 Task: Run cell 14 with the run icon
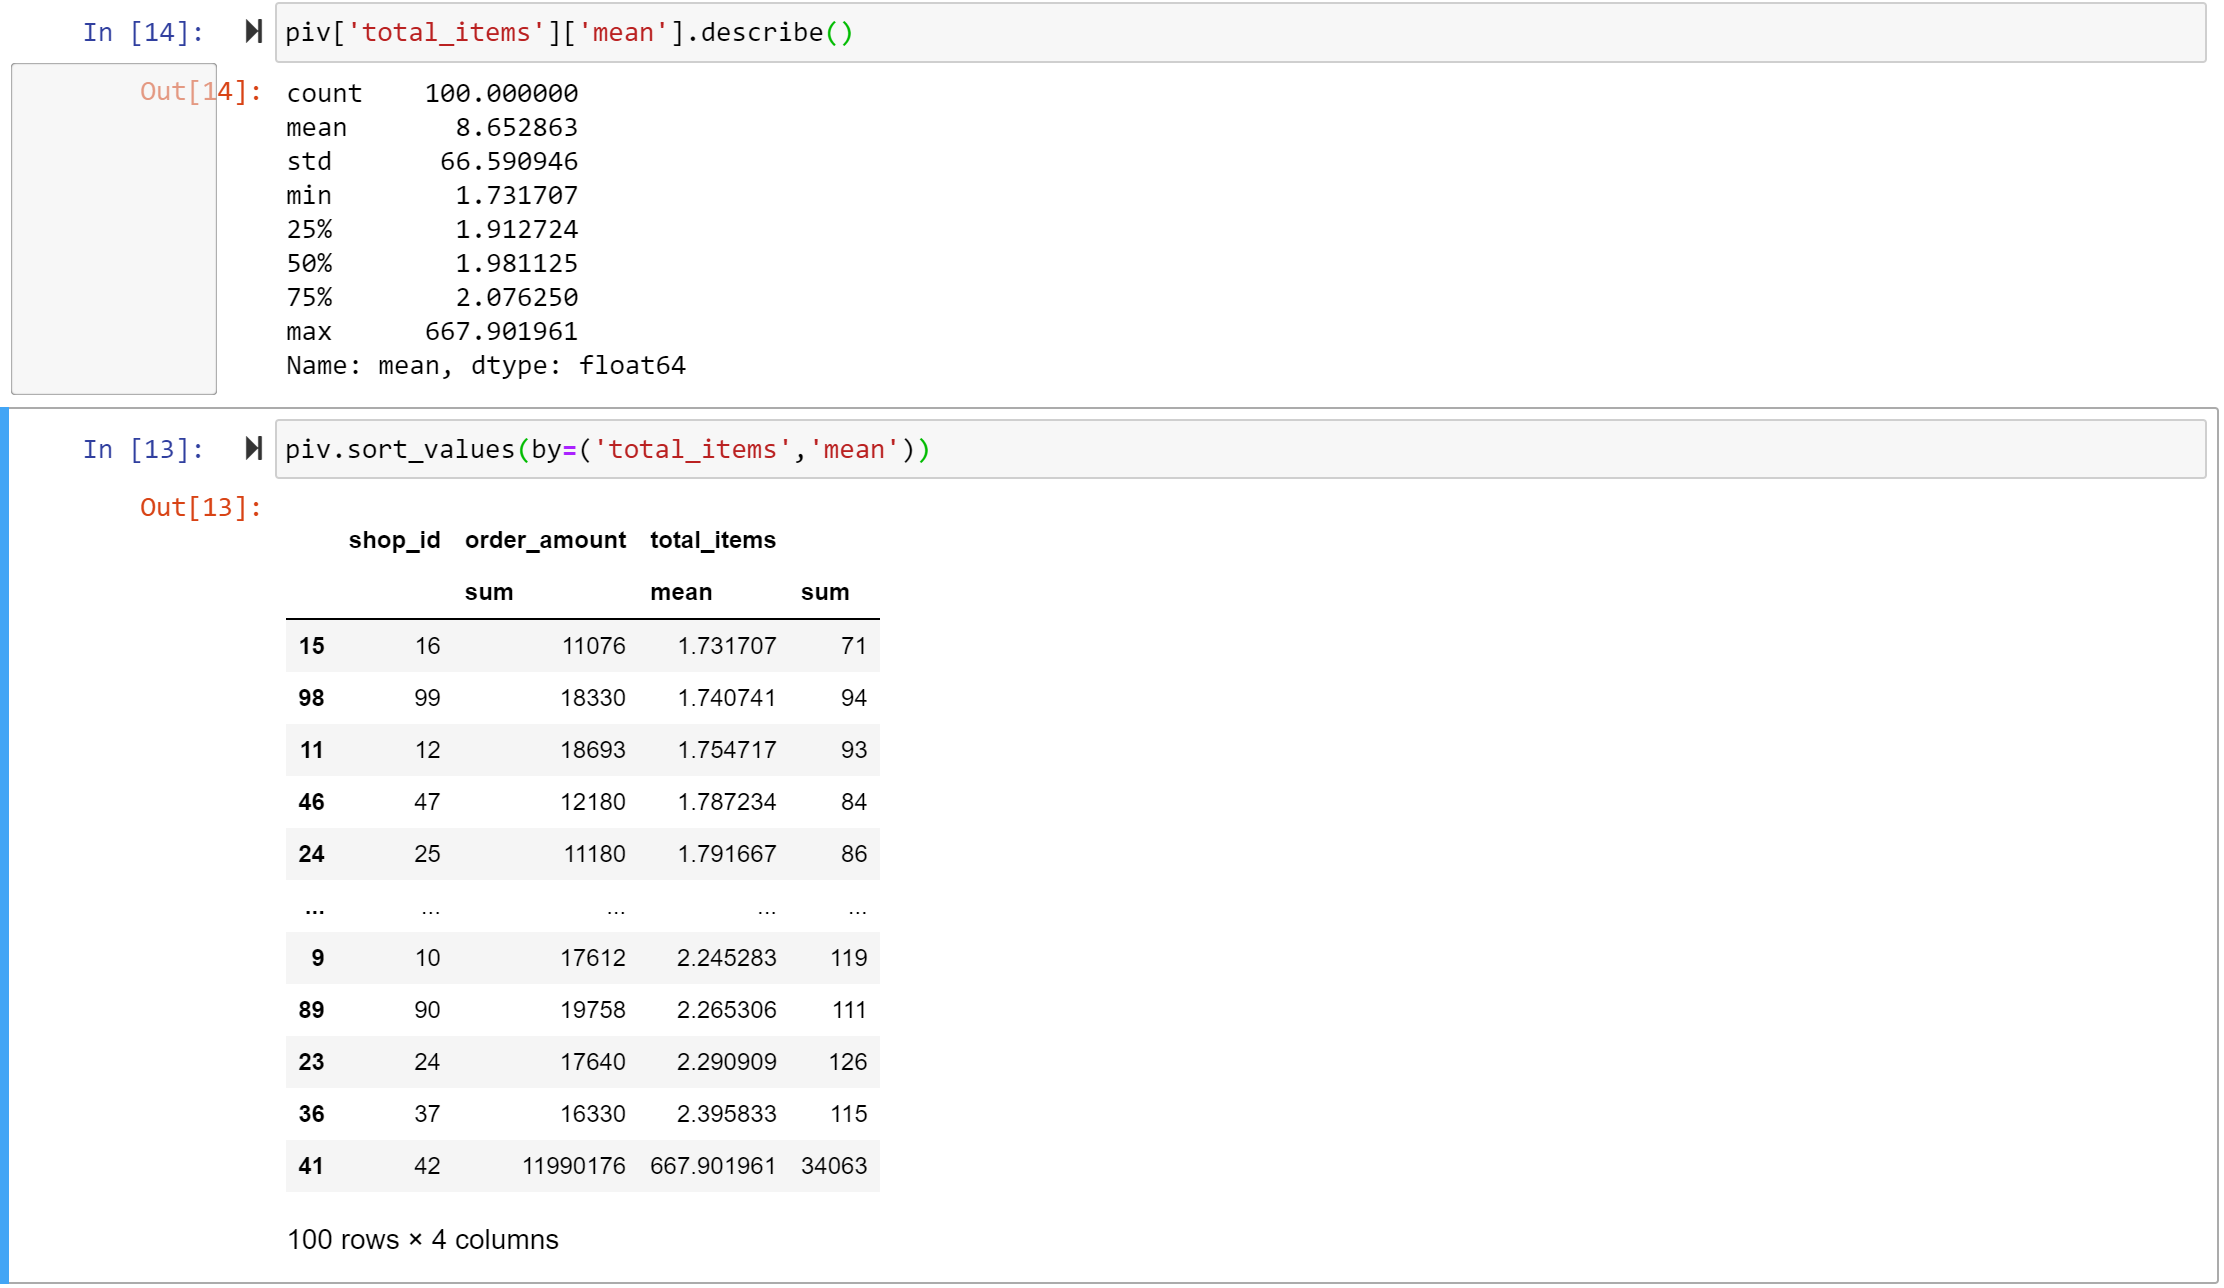pyautogui.click(x=254, y=32)
